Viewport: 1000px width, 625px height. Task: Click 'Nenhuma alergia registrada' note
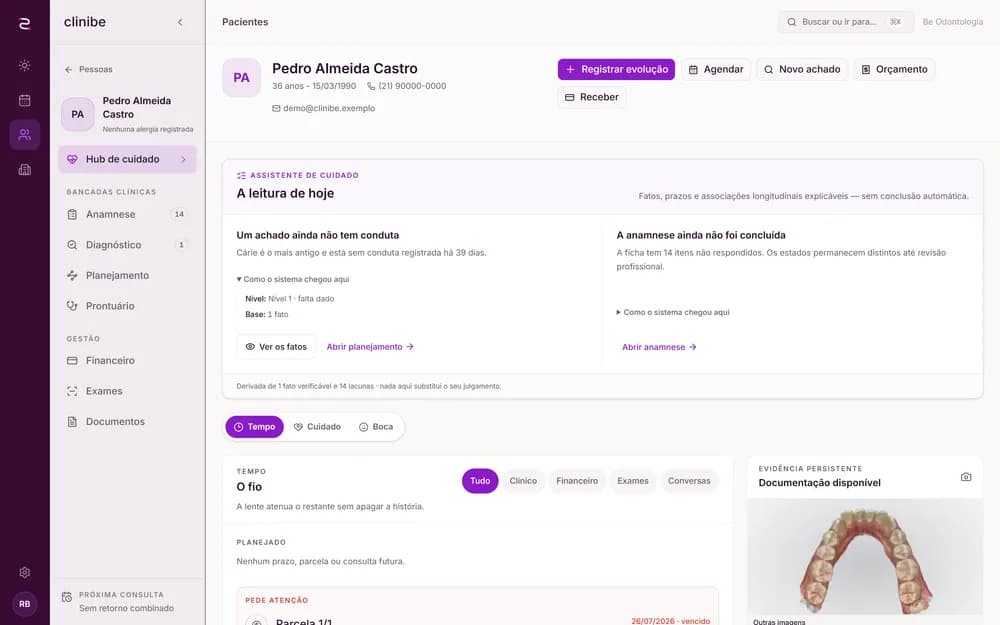pos(148,129)
